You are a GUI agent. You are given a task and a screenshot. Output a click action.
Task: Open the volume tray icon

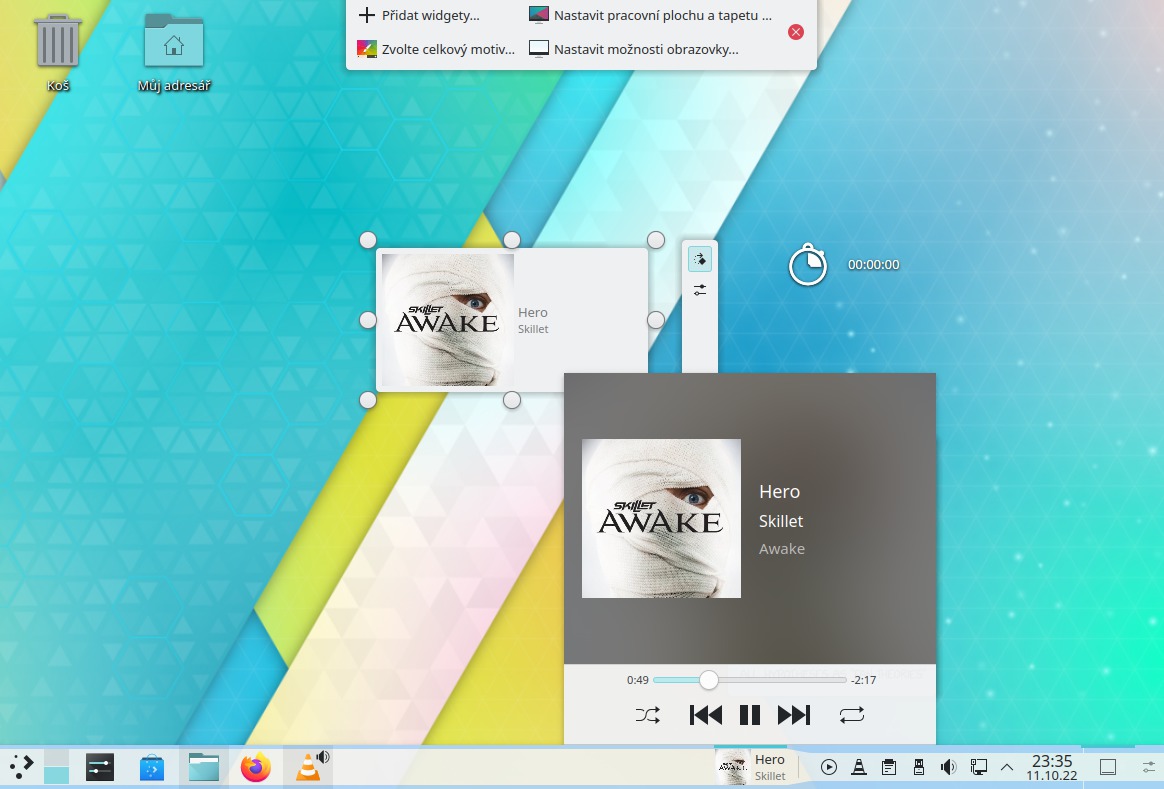click(x=948, y=767)
